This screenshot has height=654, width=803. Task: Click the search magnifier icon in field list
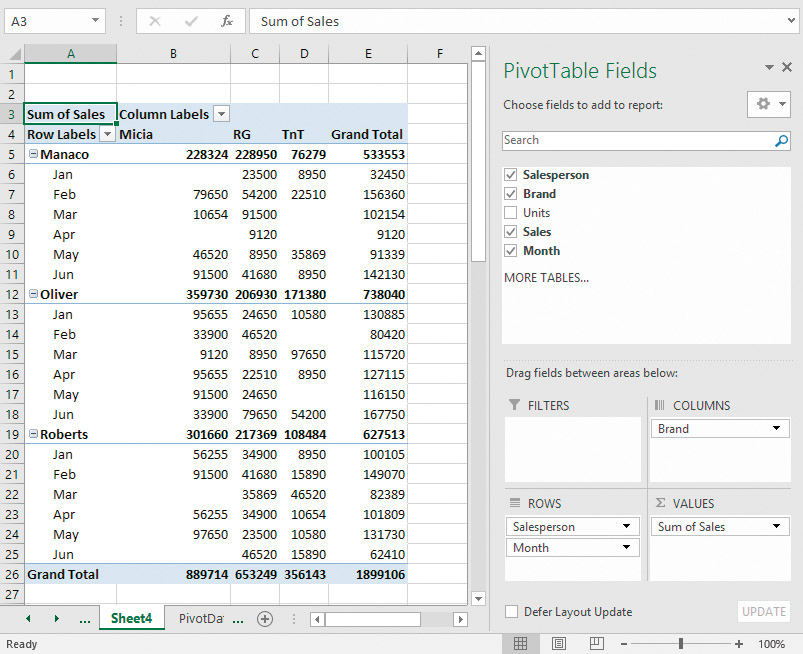(781, 140)
